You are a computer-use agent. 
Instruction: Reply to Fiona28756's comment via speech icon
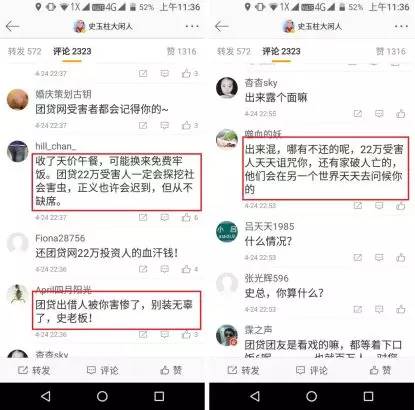click(165, 269)
